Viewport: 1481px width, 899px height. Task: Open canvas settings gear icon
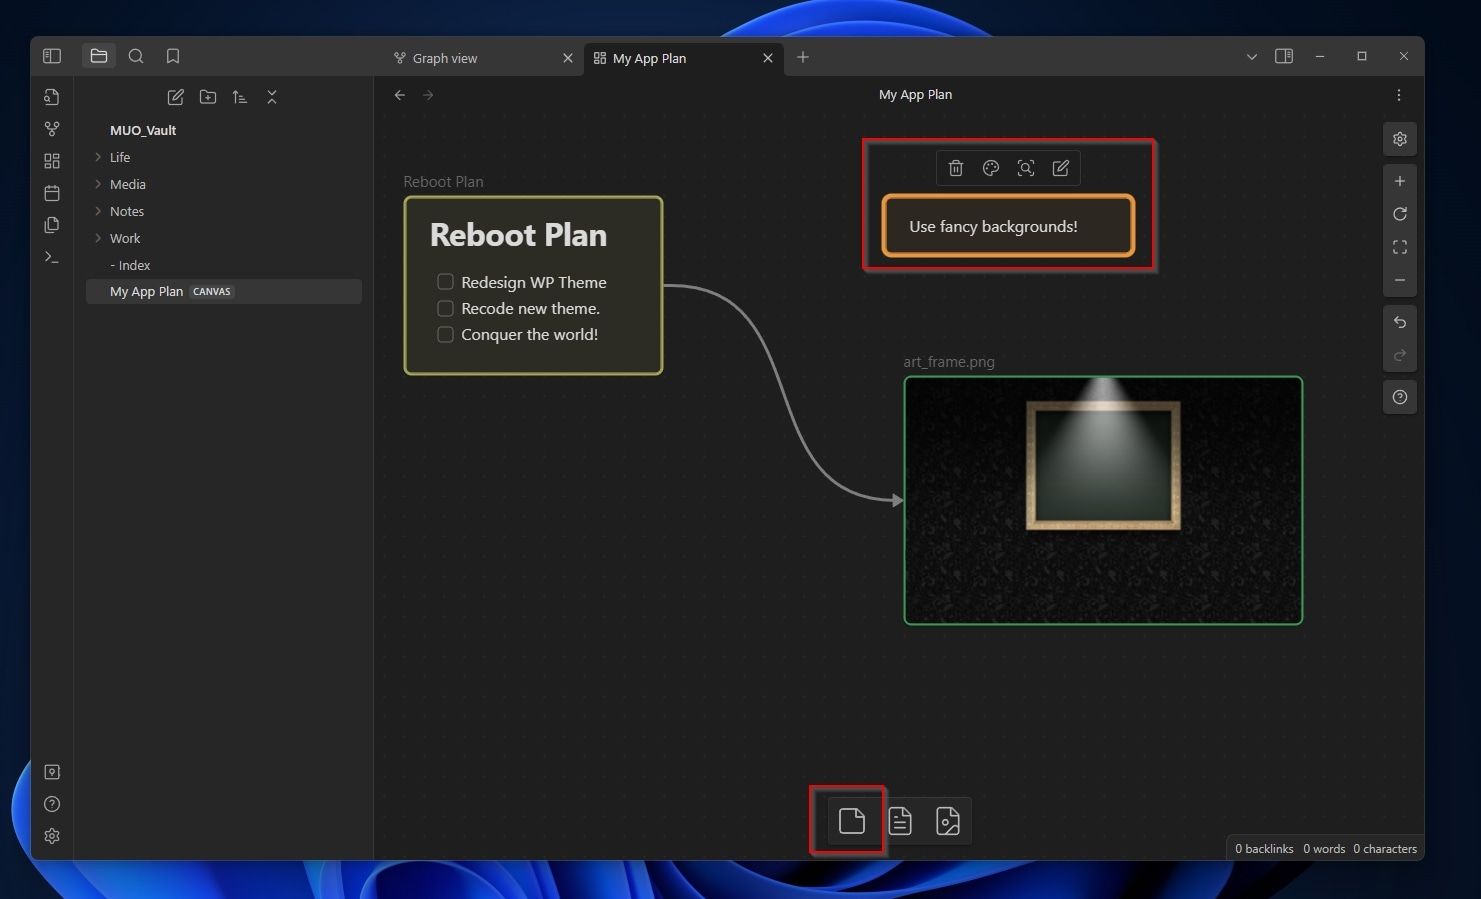pyautogui.click(x=1400, y=139)
